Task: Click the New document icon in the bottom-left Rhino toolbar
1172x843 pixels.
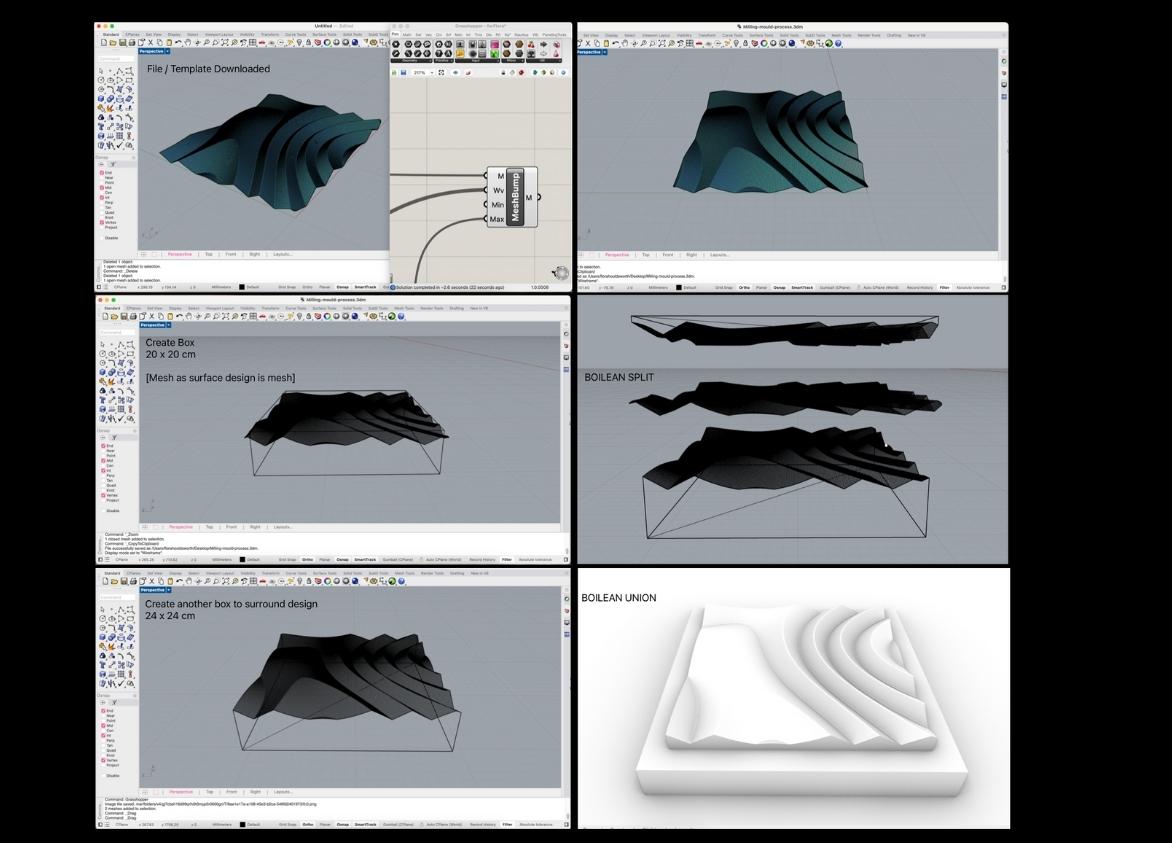Action: (x=104, y=581)
